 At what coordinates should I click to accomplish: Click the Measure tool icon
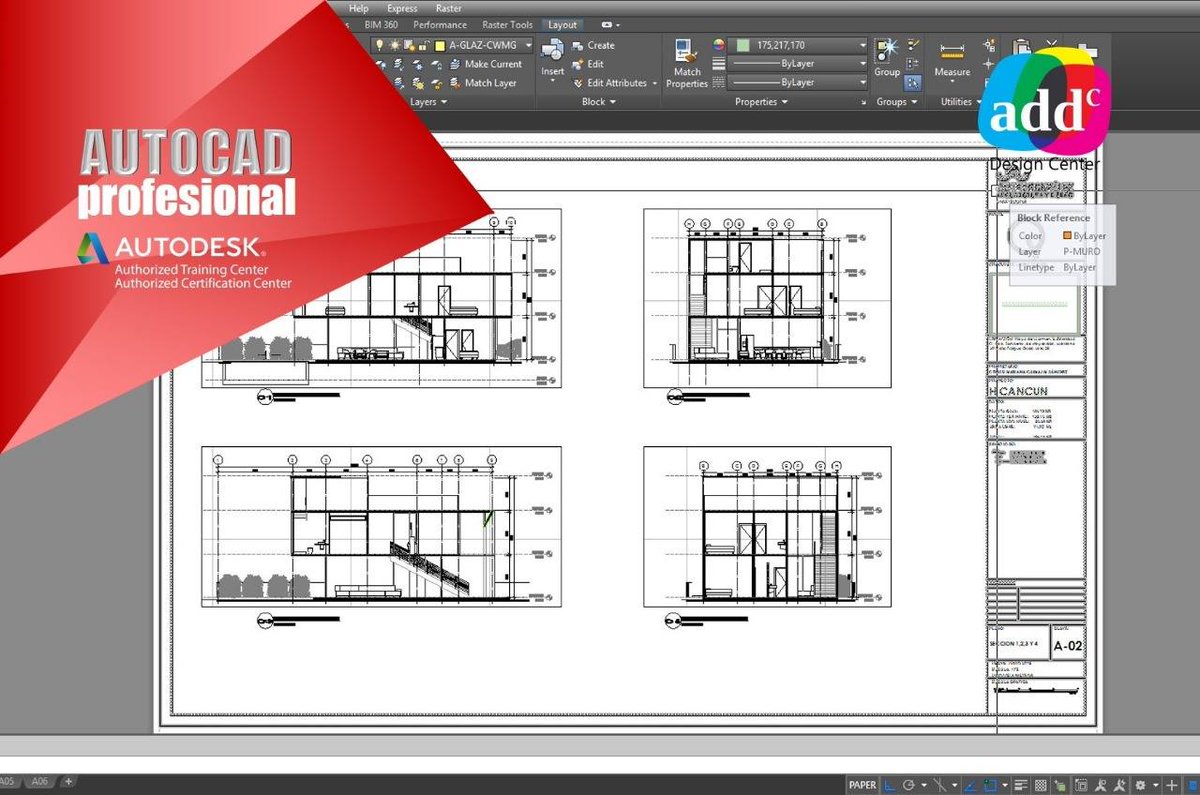[x=952, y=50]
